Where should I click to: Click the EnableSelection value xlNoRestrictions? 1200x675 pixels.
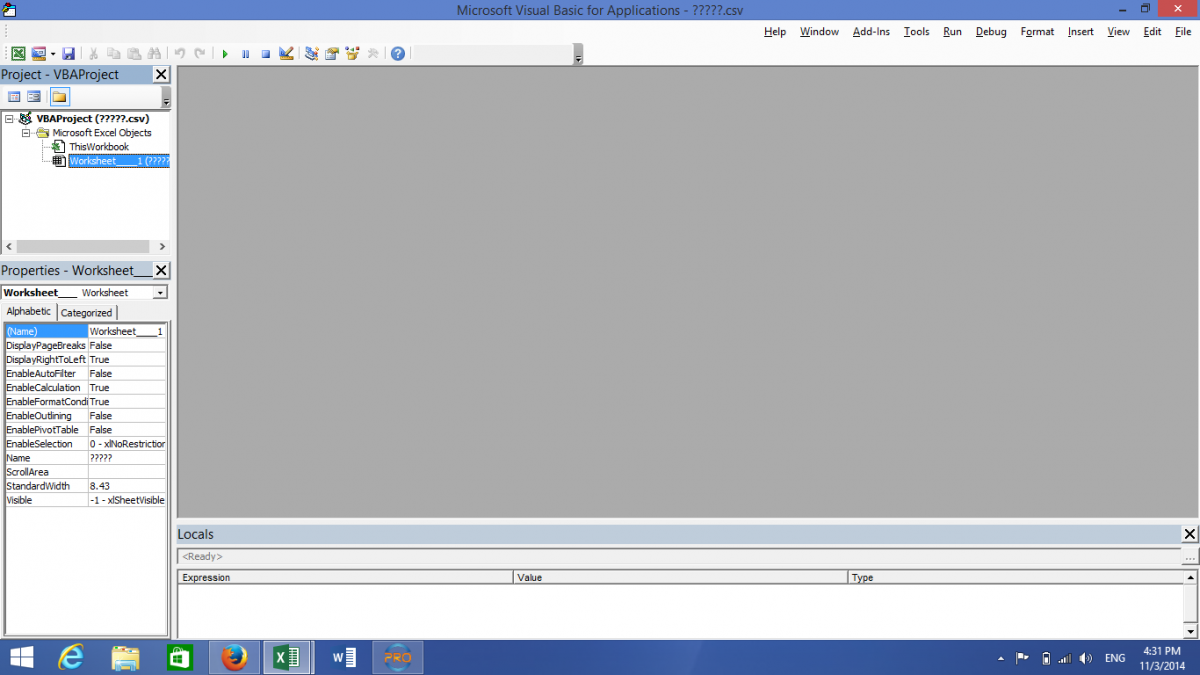pyautogui.click(x=127, y=444)
